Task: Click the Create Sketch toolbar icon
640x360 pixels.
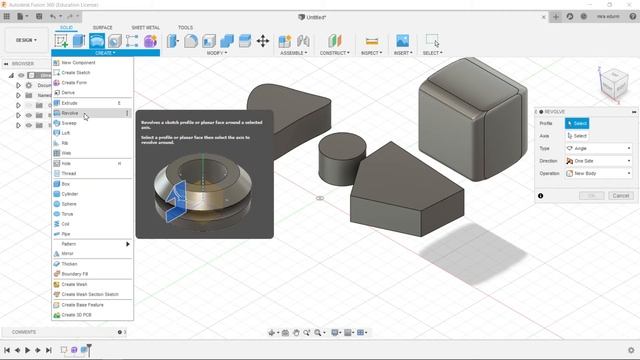Action: tap(61, 41)
